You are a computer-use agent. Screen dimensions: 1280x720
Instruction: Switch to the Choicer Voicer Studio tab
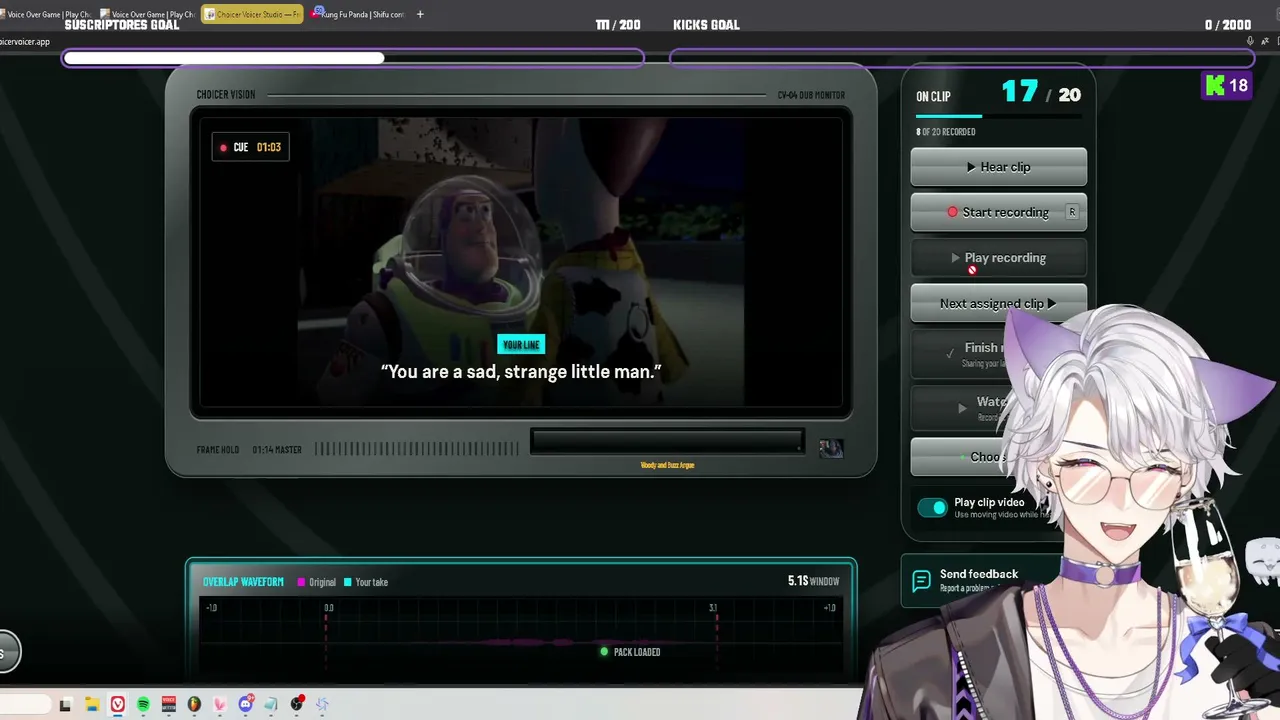coord(252,14)
